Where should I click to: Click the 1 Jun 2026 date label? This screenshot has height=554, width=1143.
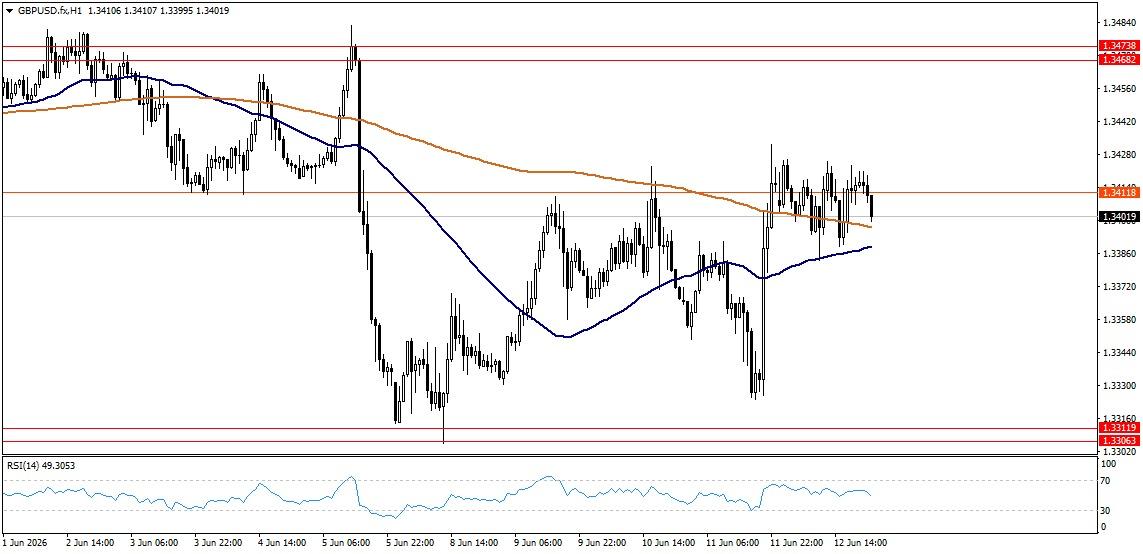pos(23,543)
